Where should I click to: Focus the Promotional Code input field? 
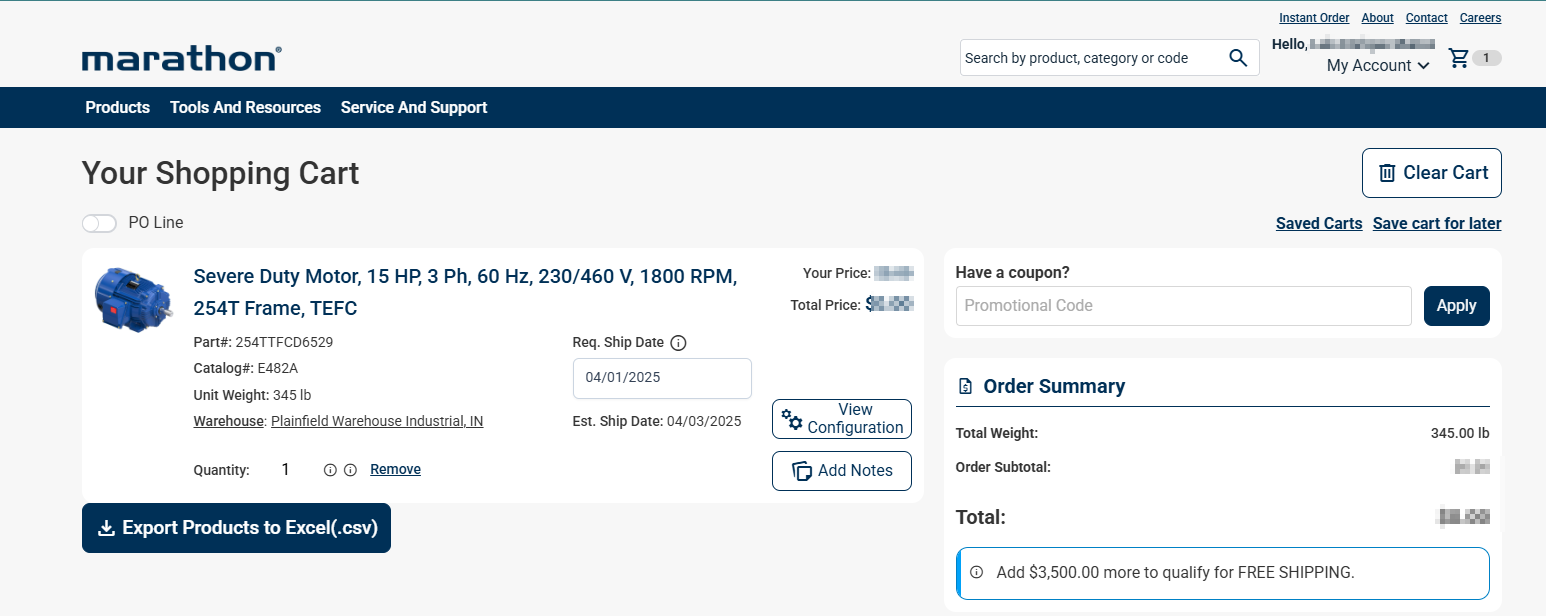[1183, 306]
